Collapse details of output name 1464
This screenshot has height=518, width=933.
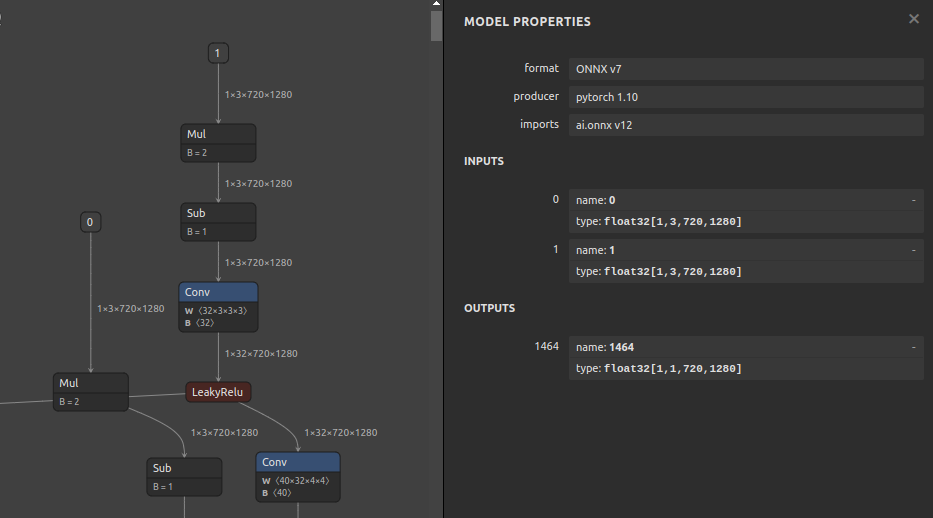[x=913, y=348]
